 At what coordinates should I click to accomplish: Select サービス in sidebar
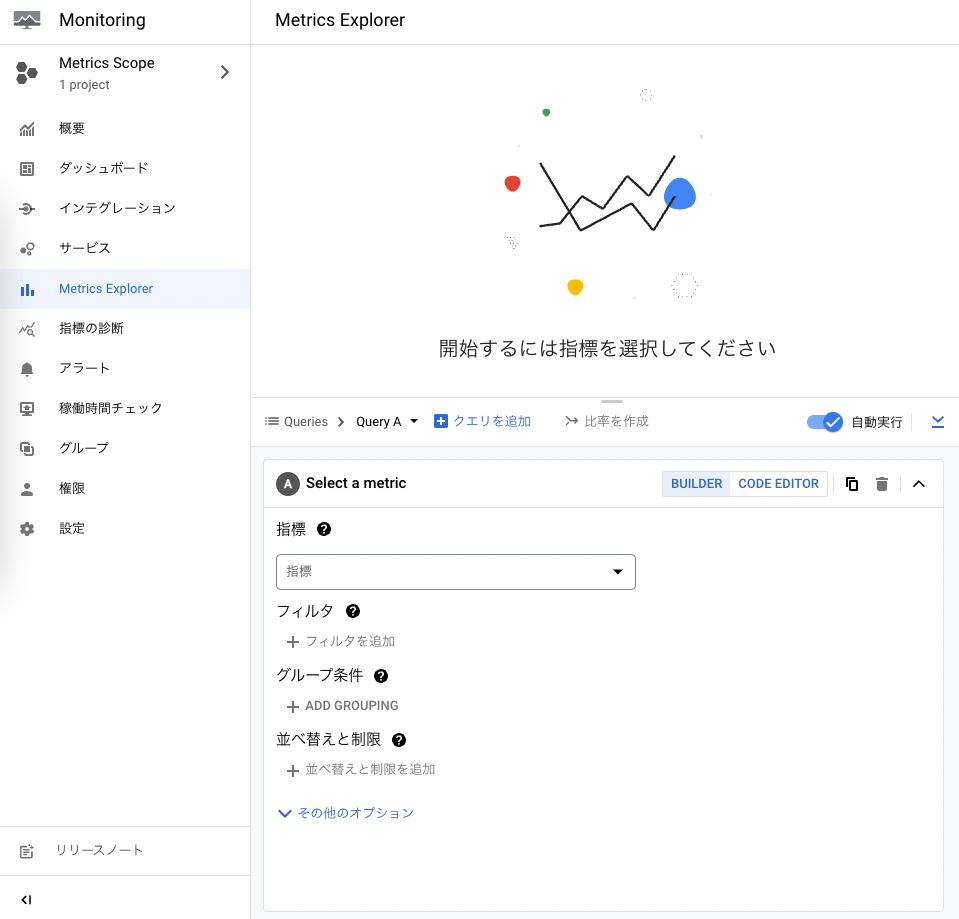click(125, 248)
